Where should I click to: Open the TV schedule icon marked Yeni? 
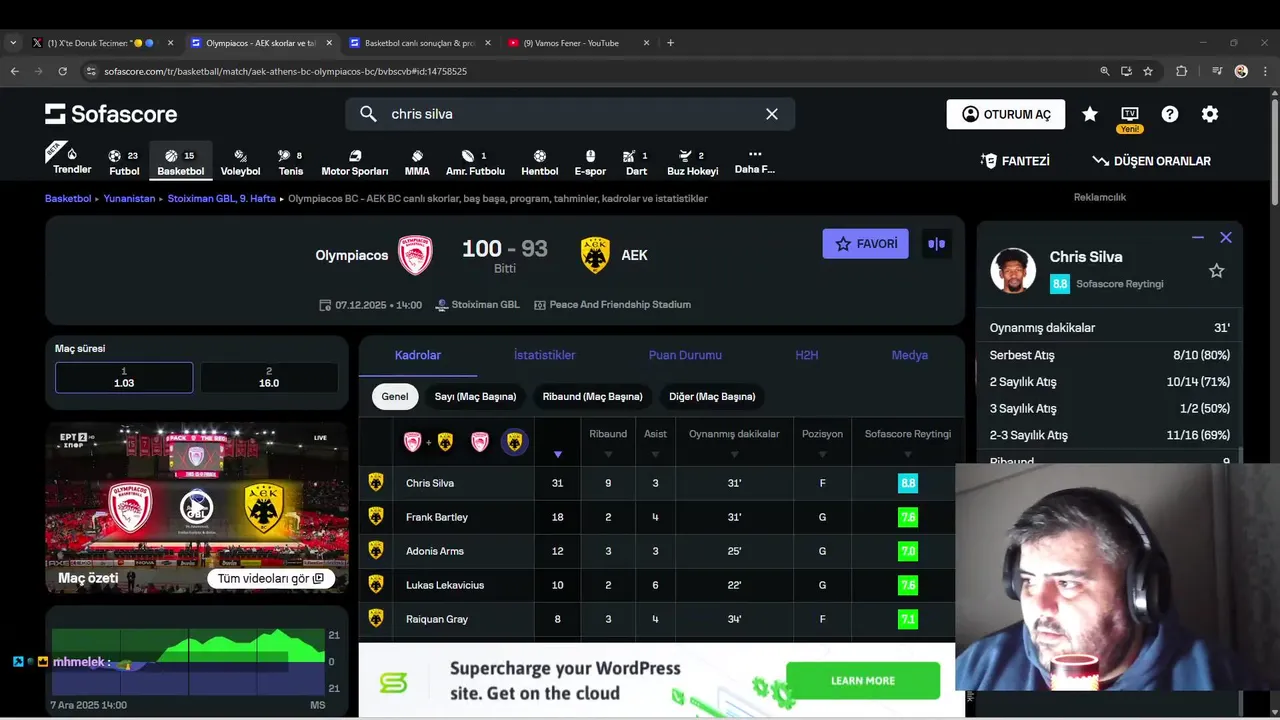coord(1130,118)
